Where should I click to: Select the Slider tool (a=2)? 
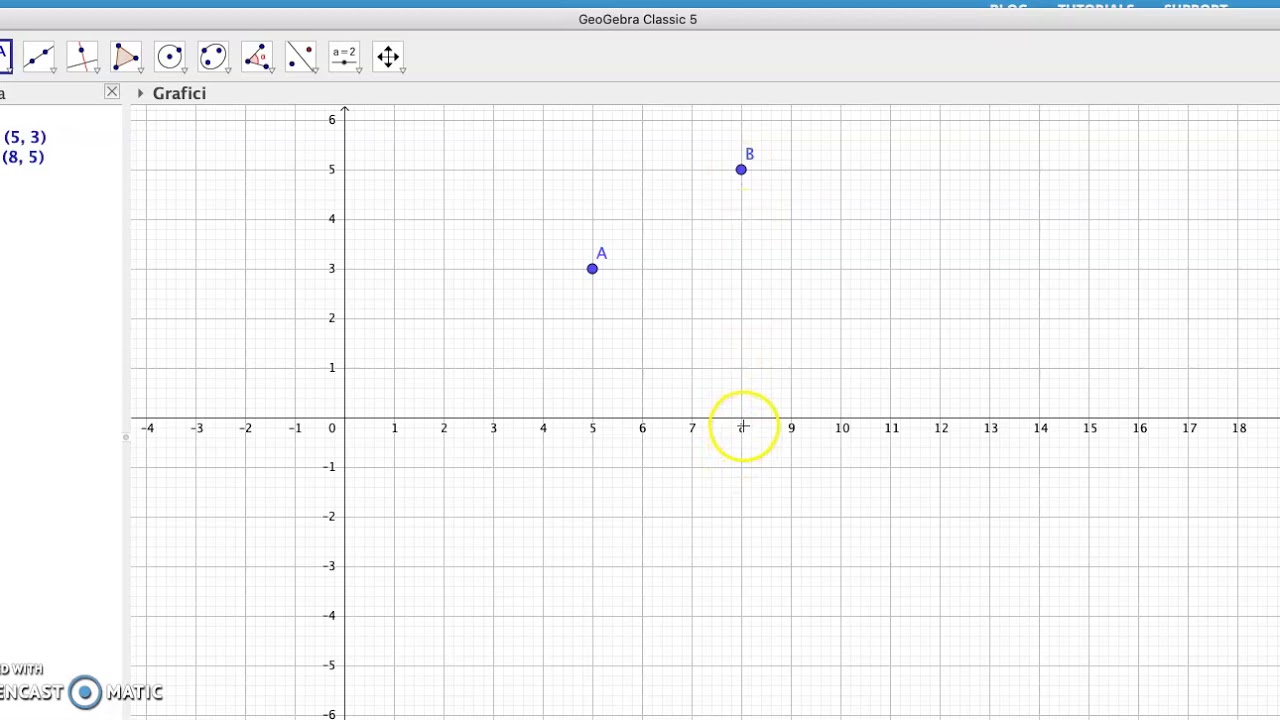pyautogui.click(x=344, y=56)
